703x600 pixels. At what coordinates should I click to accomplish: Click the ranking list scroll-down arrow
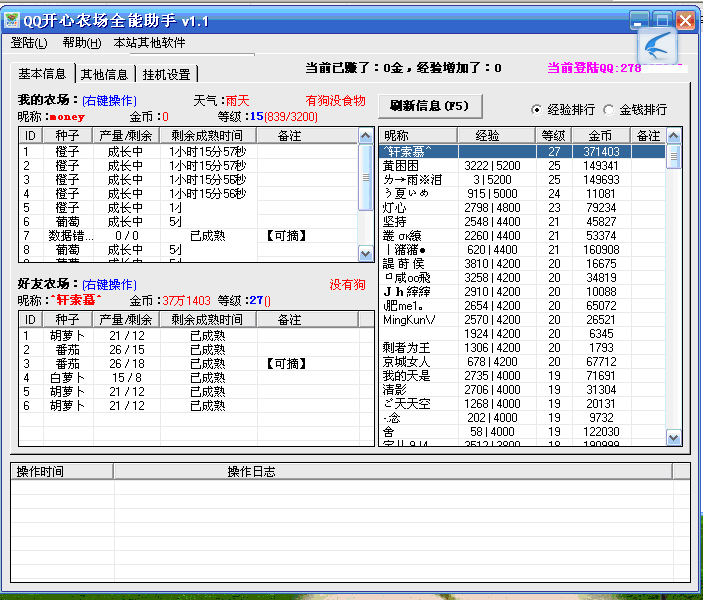(673, 437)
